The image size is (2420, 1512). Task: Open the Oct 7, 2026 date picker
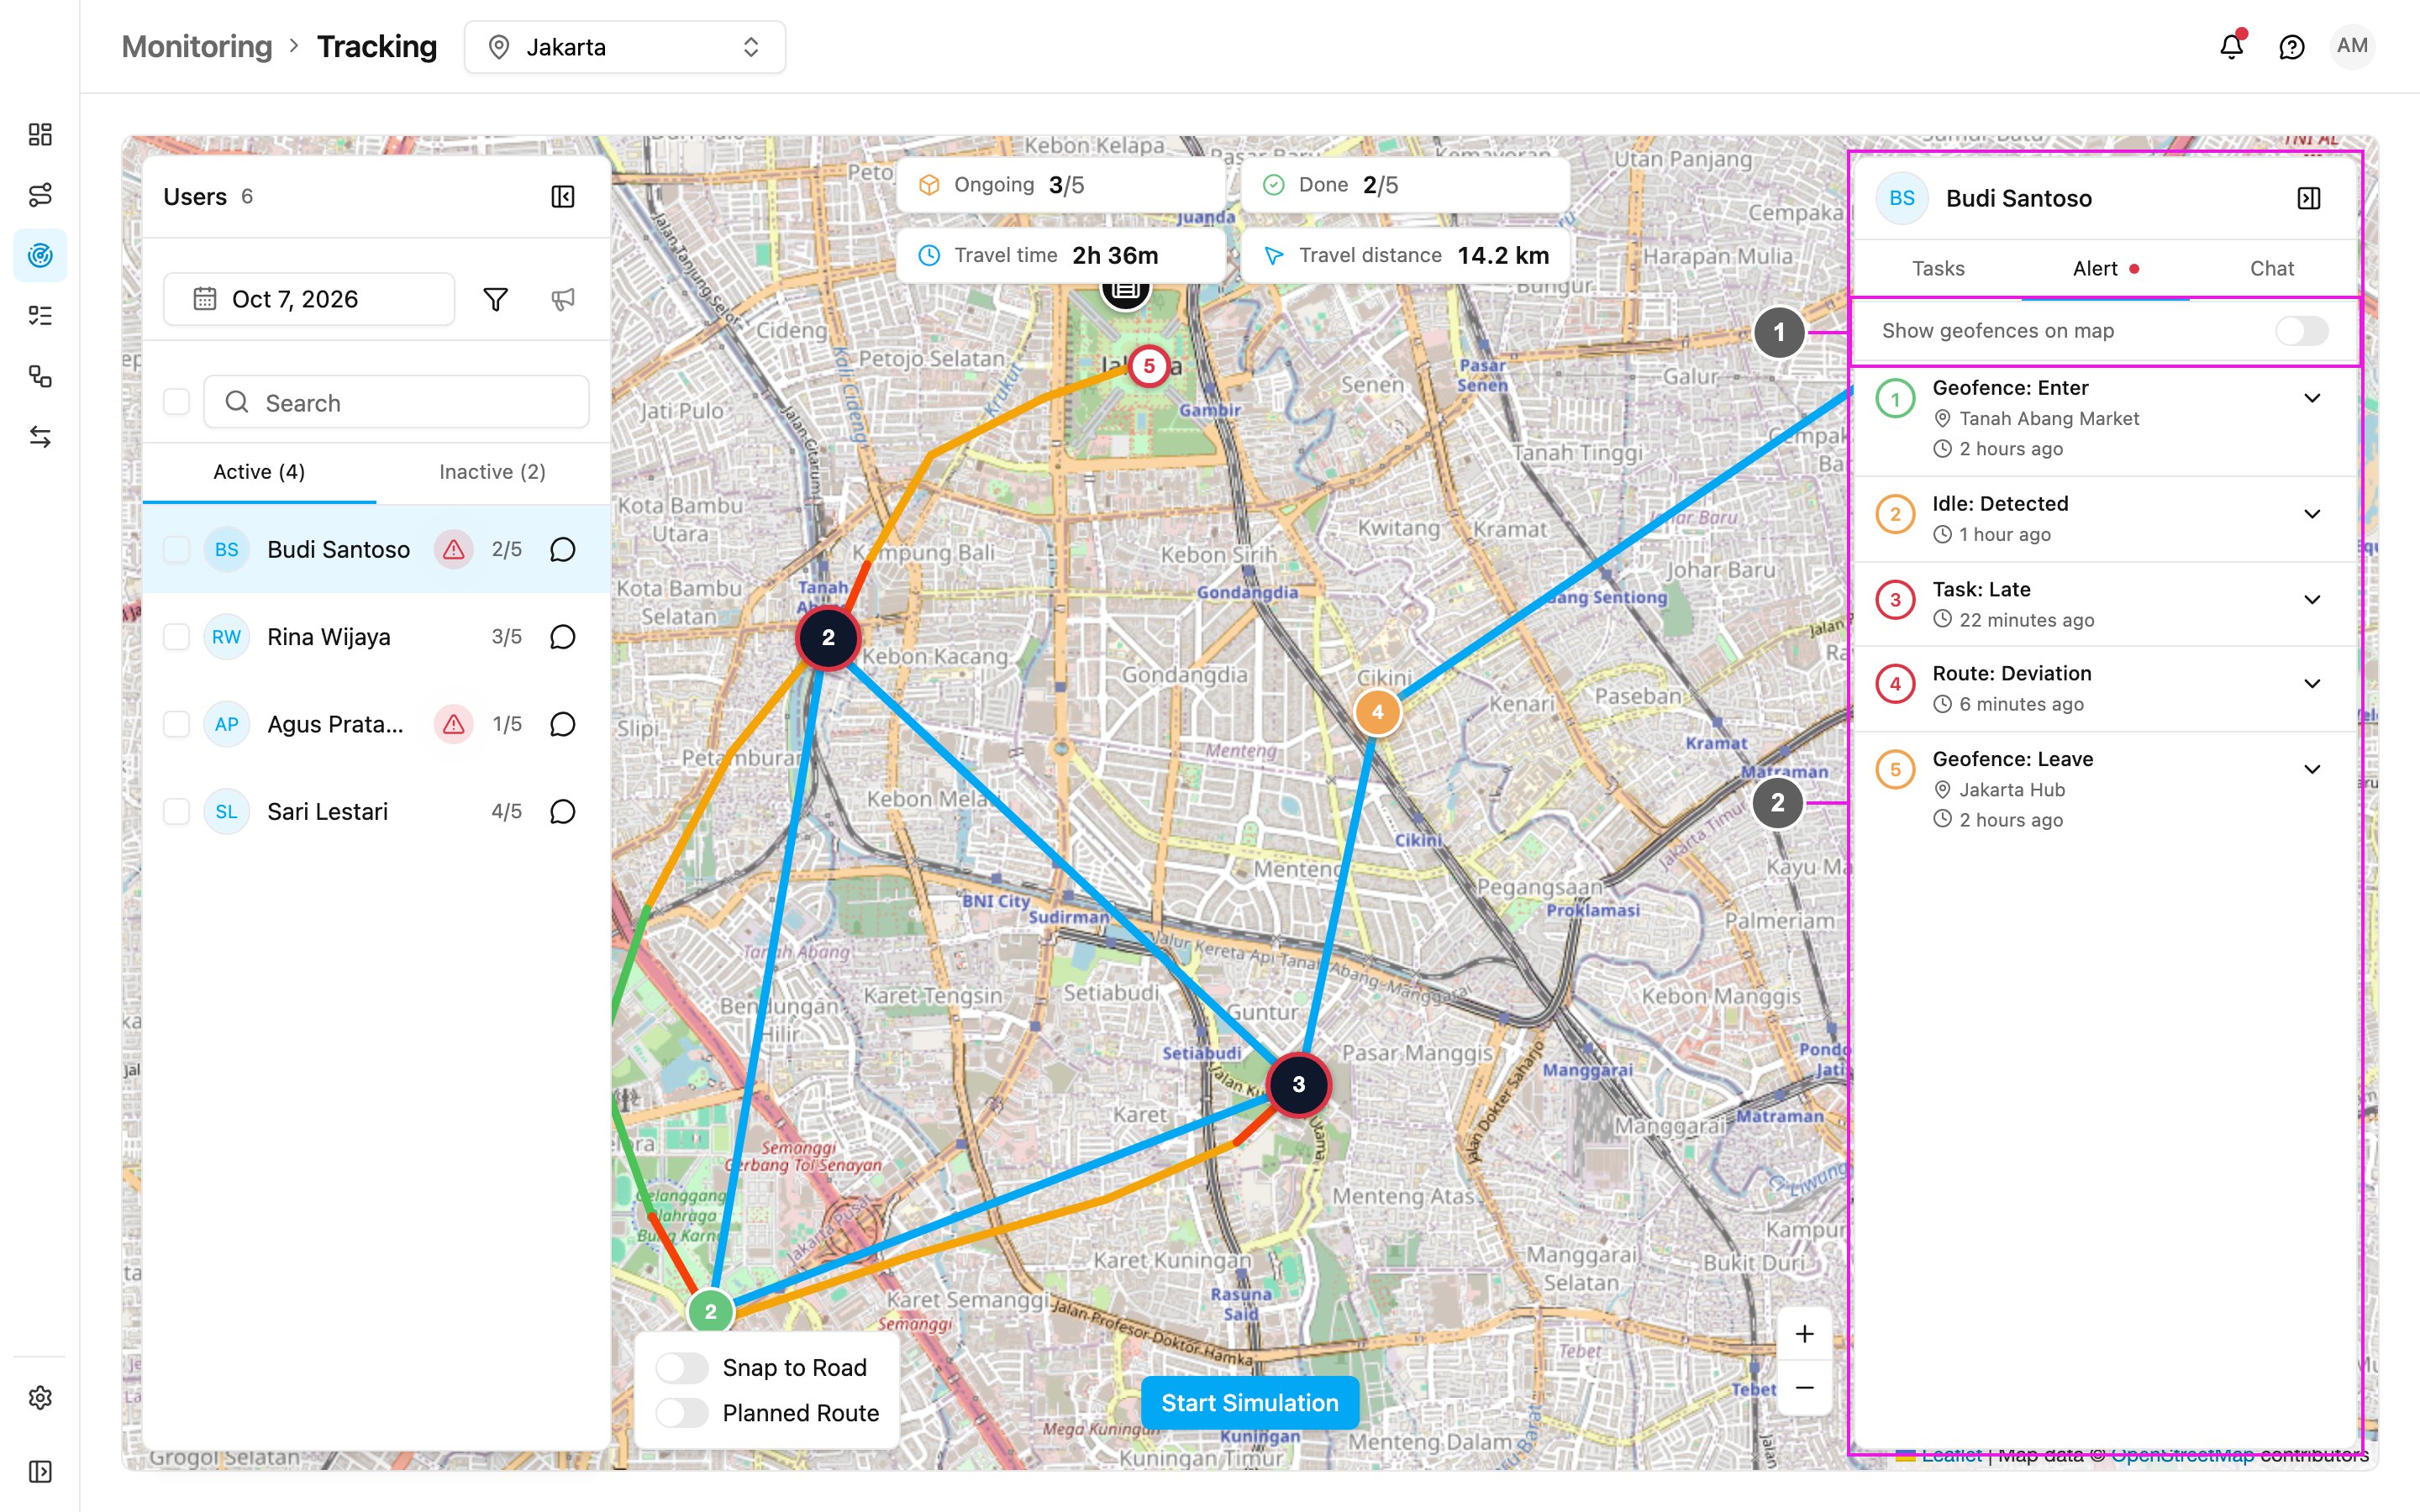pos(309,299)
